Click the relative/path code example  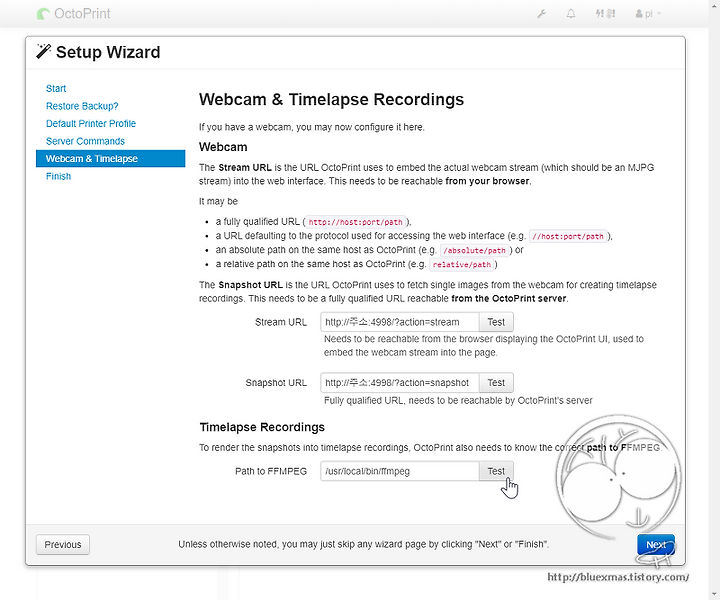(x=461, y=265)
